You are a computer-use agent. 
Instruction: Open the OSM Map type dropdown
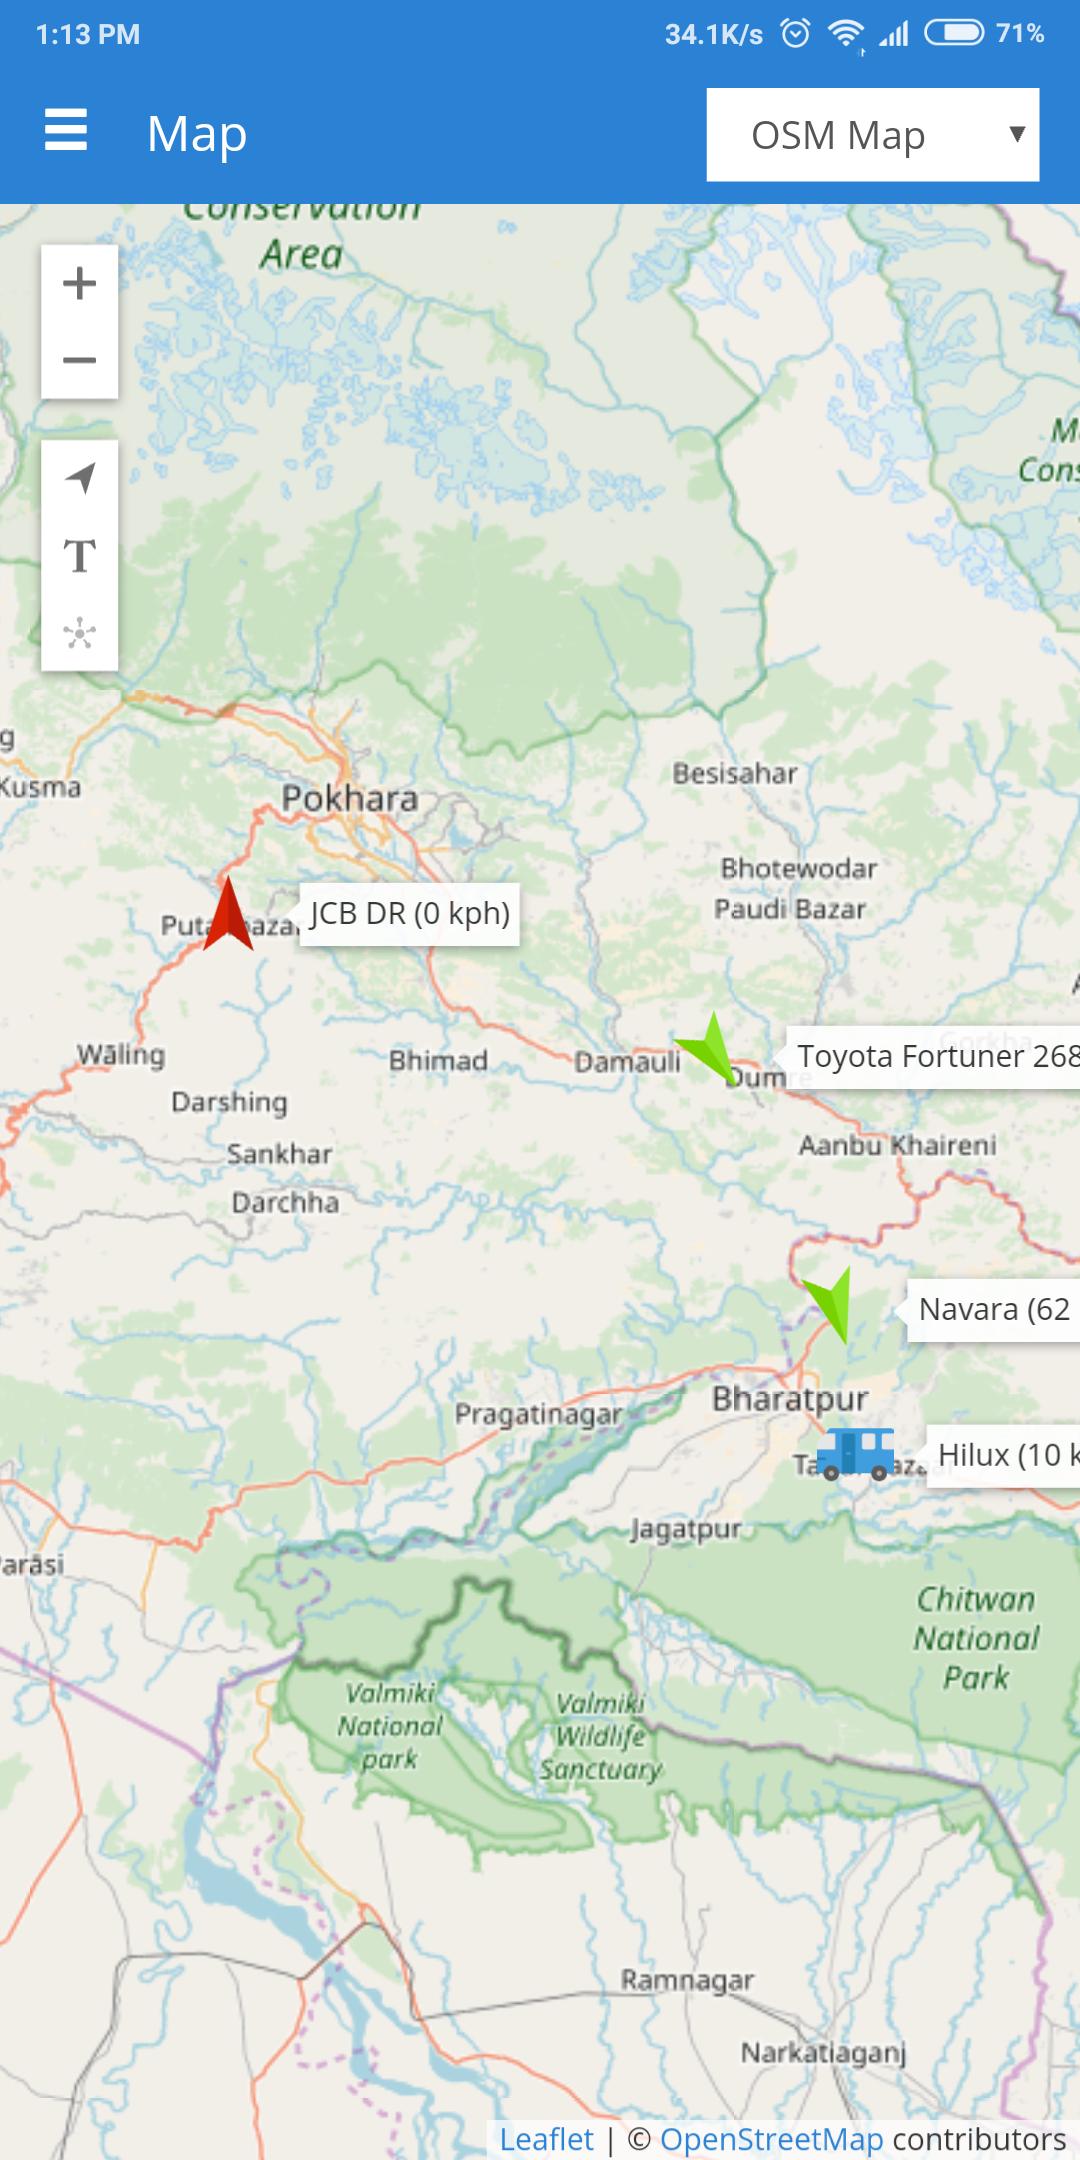(x=873, y=135)
